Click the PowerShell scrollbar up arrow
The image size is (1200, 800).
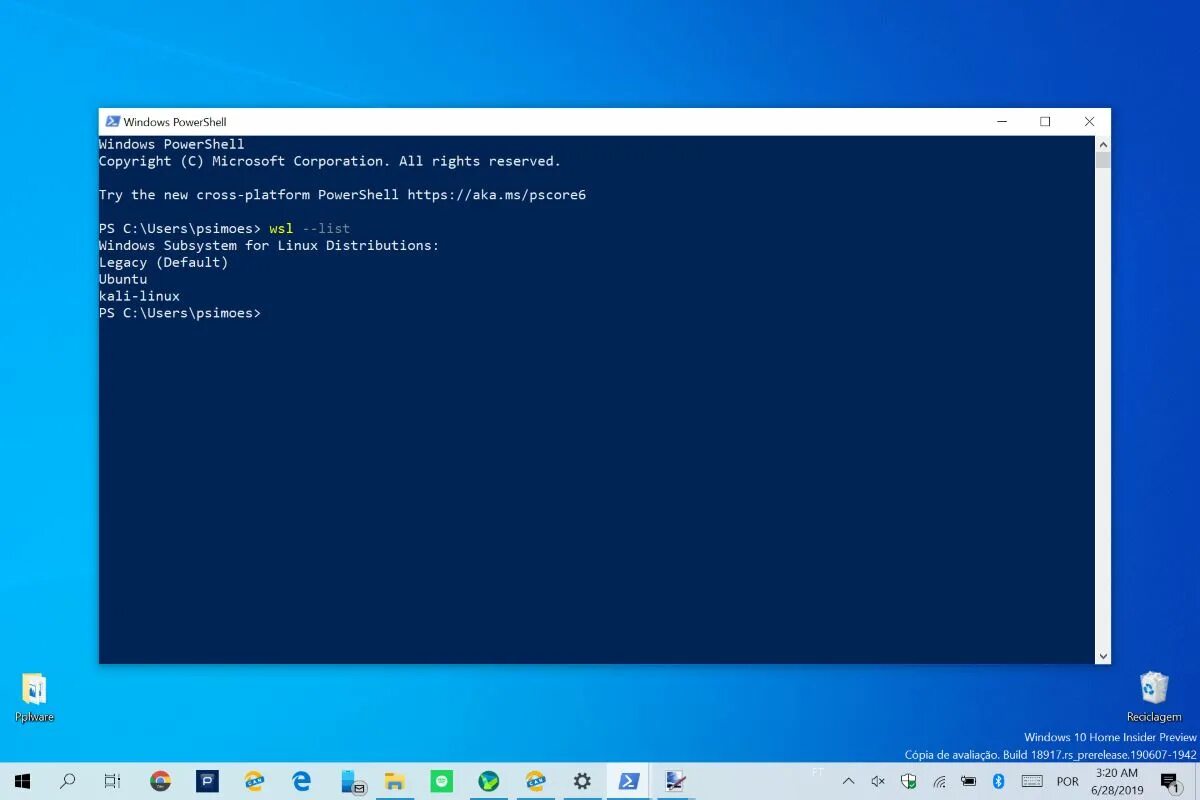tap(1103, 144)
